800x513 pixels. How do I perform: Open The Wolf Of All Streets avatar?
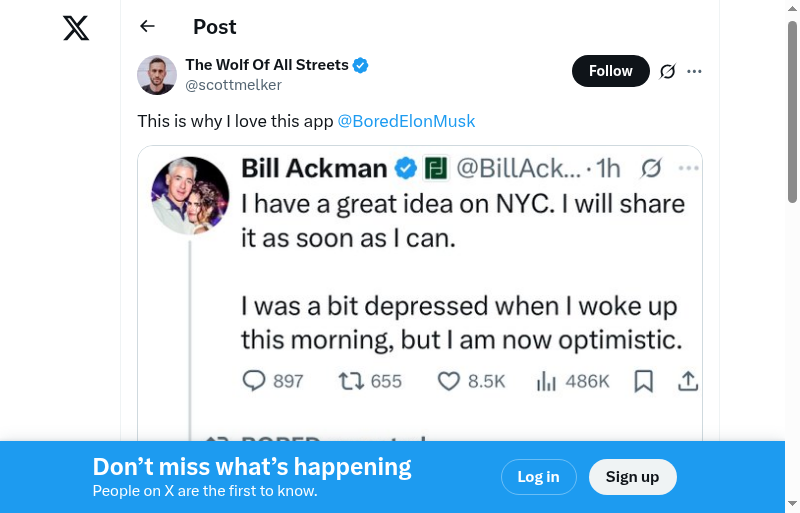point(157,75)
